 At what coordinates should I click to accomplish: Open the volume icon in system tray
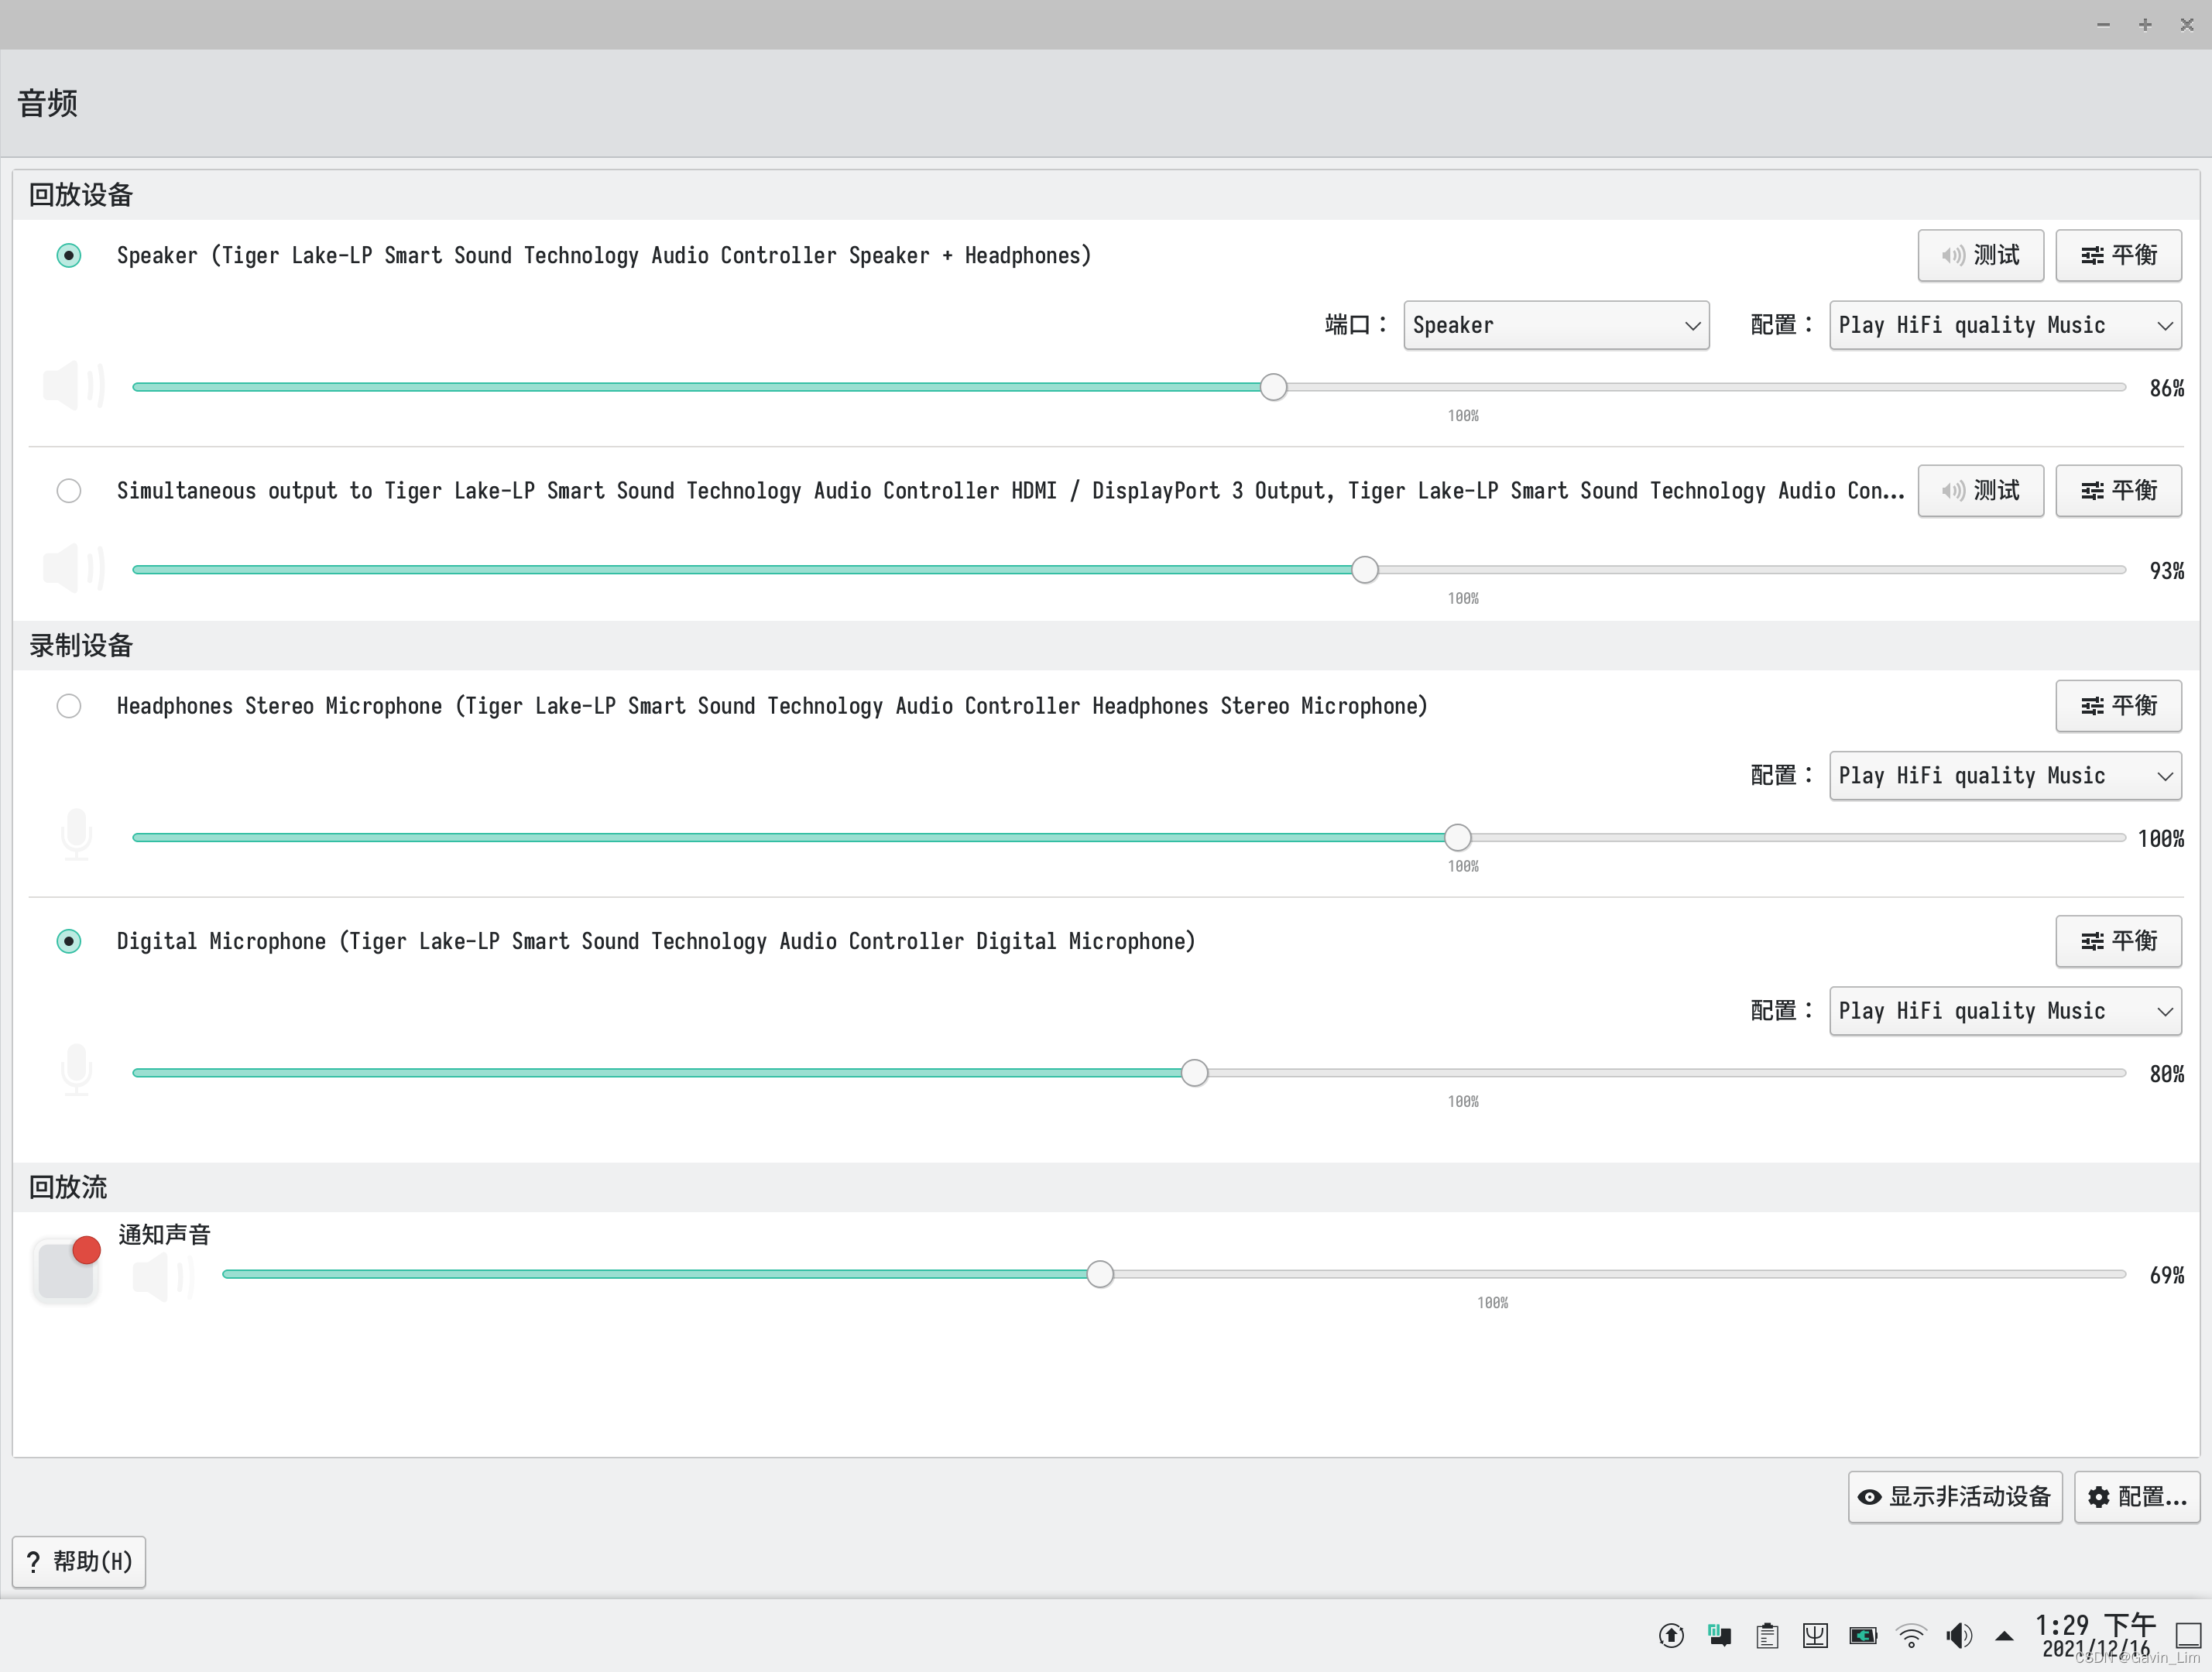[x=1958, y=1636]
